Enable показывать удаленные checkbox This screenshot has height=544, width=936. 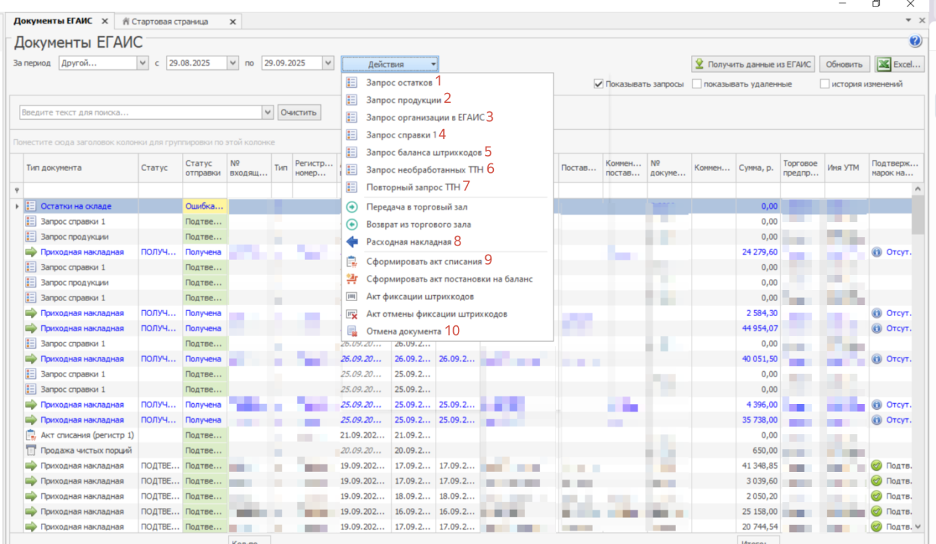(x=697, y=84)
